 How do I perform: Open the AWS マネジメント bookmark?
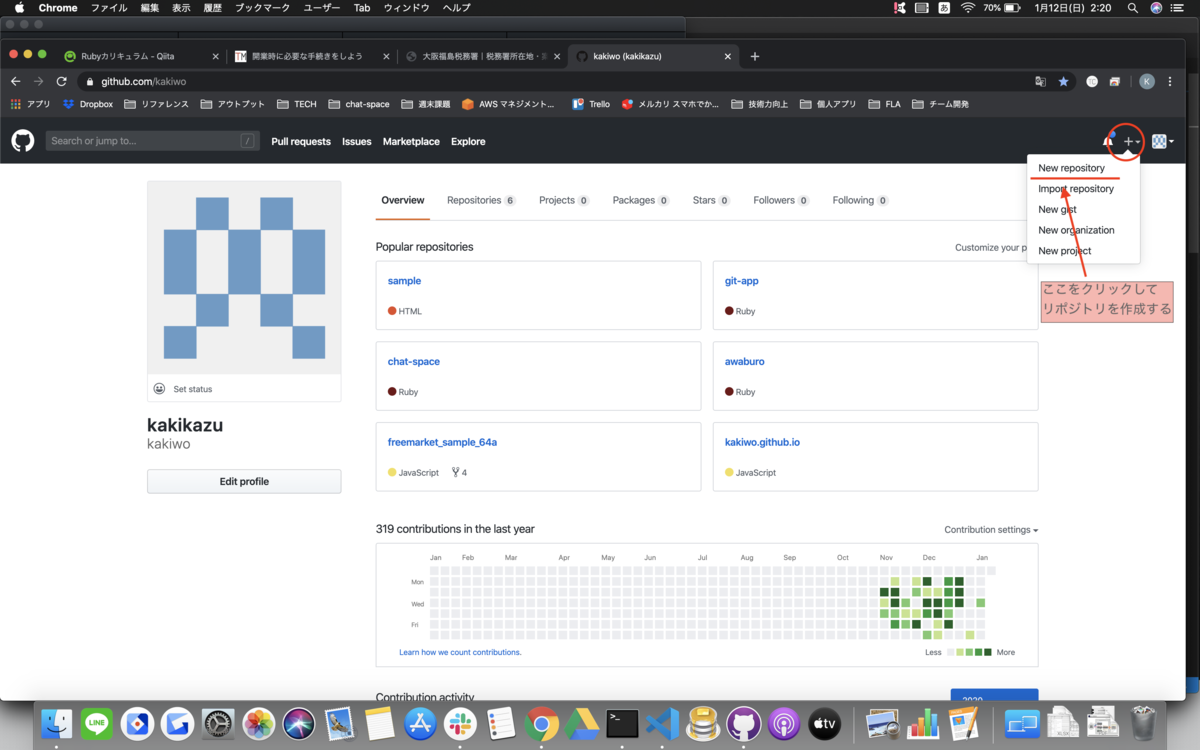pyautogui.click(x=508, y=104)
